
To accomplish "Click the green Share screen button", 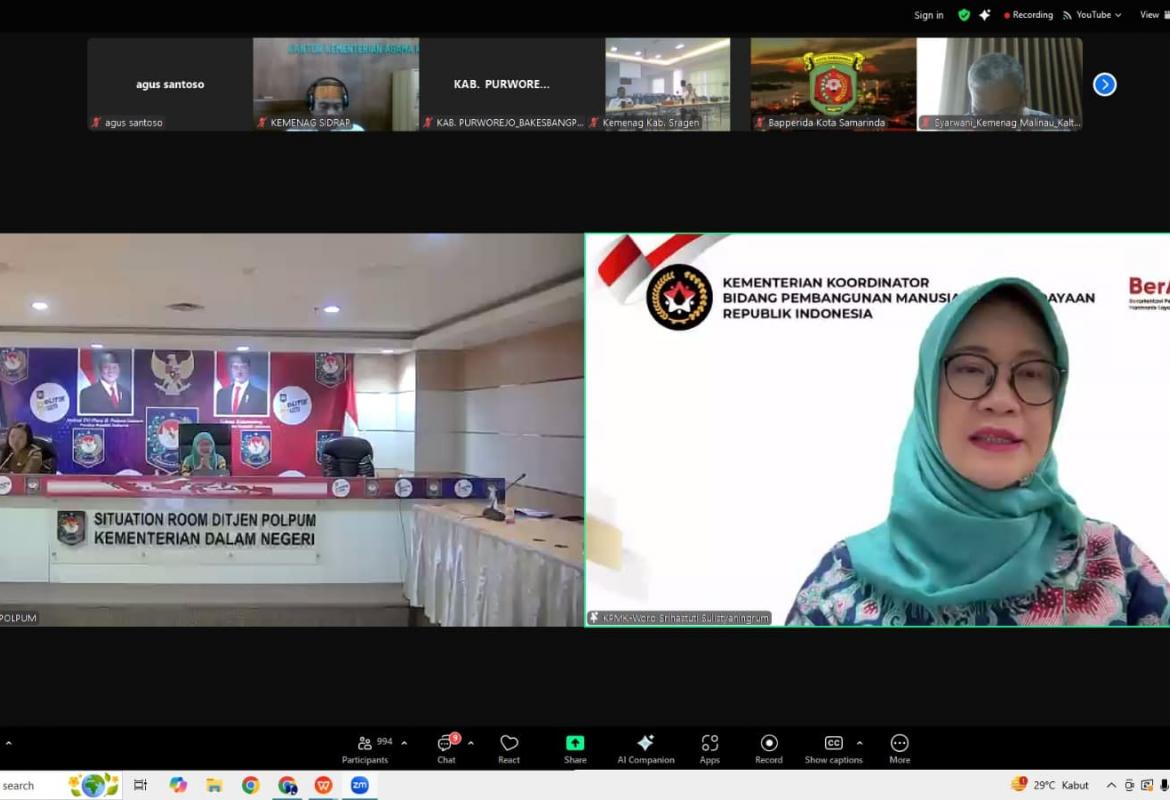I will [x=575, y=747].
